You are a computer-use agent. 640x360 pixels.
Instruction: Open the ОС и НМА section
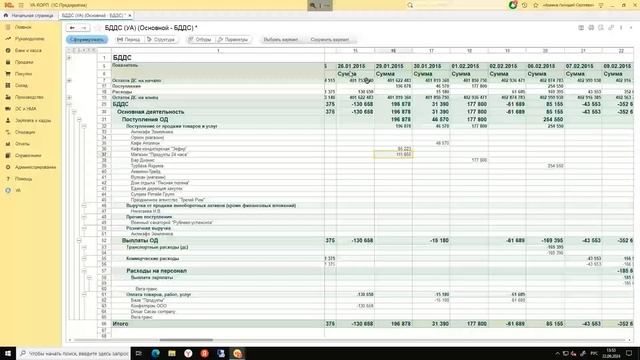[26, 109]
